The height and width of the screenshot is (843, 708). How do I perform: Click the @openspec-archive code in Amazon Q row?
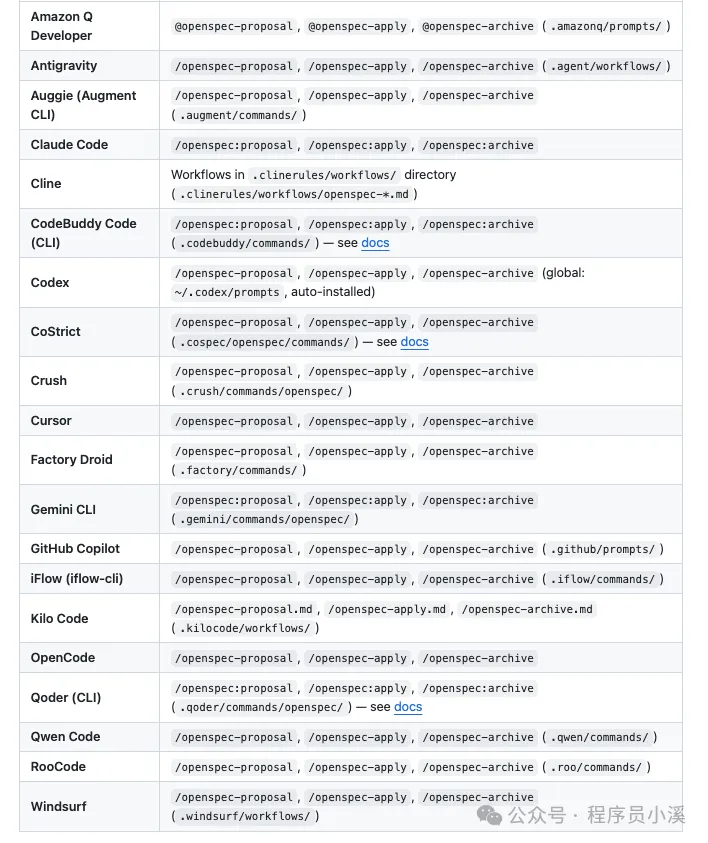click(478, 26)
